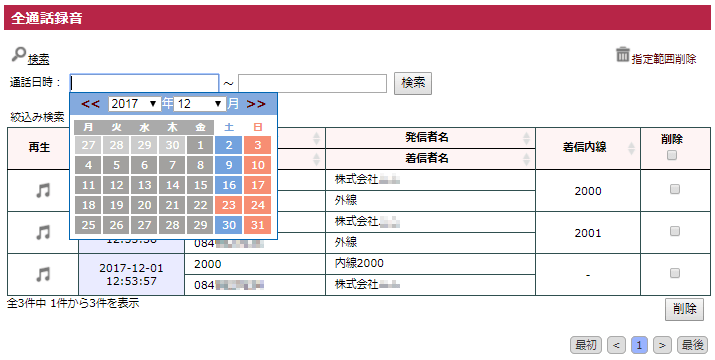Pick Sunday December 3 in calendar
The width and height of the screenshot is (715, 360).
(258, 145)
